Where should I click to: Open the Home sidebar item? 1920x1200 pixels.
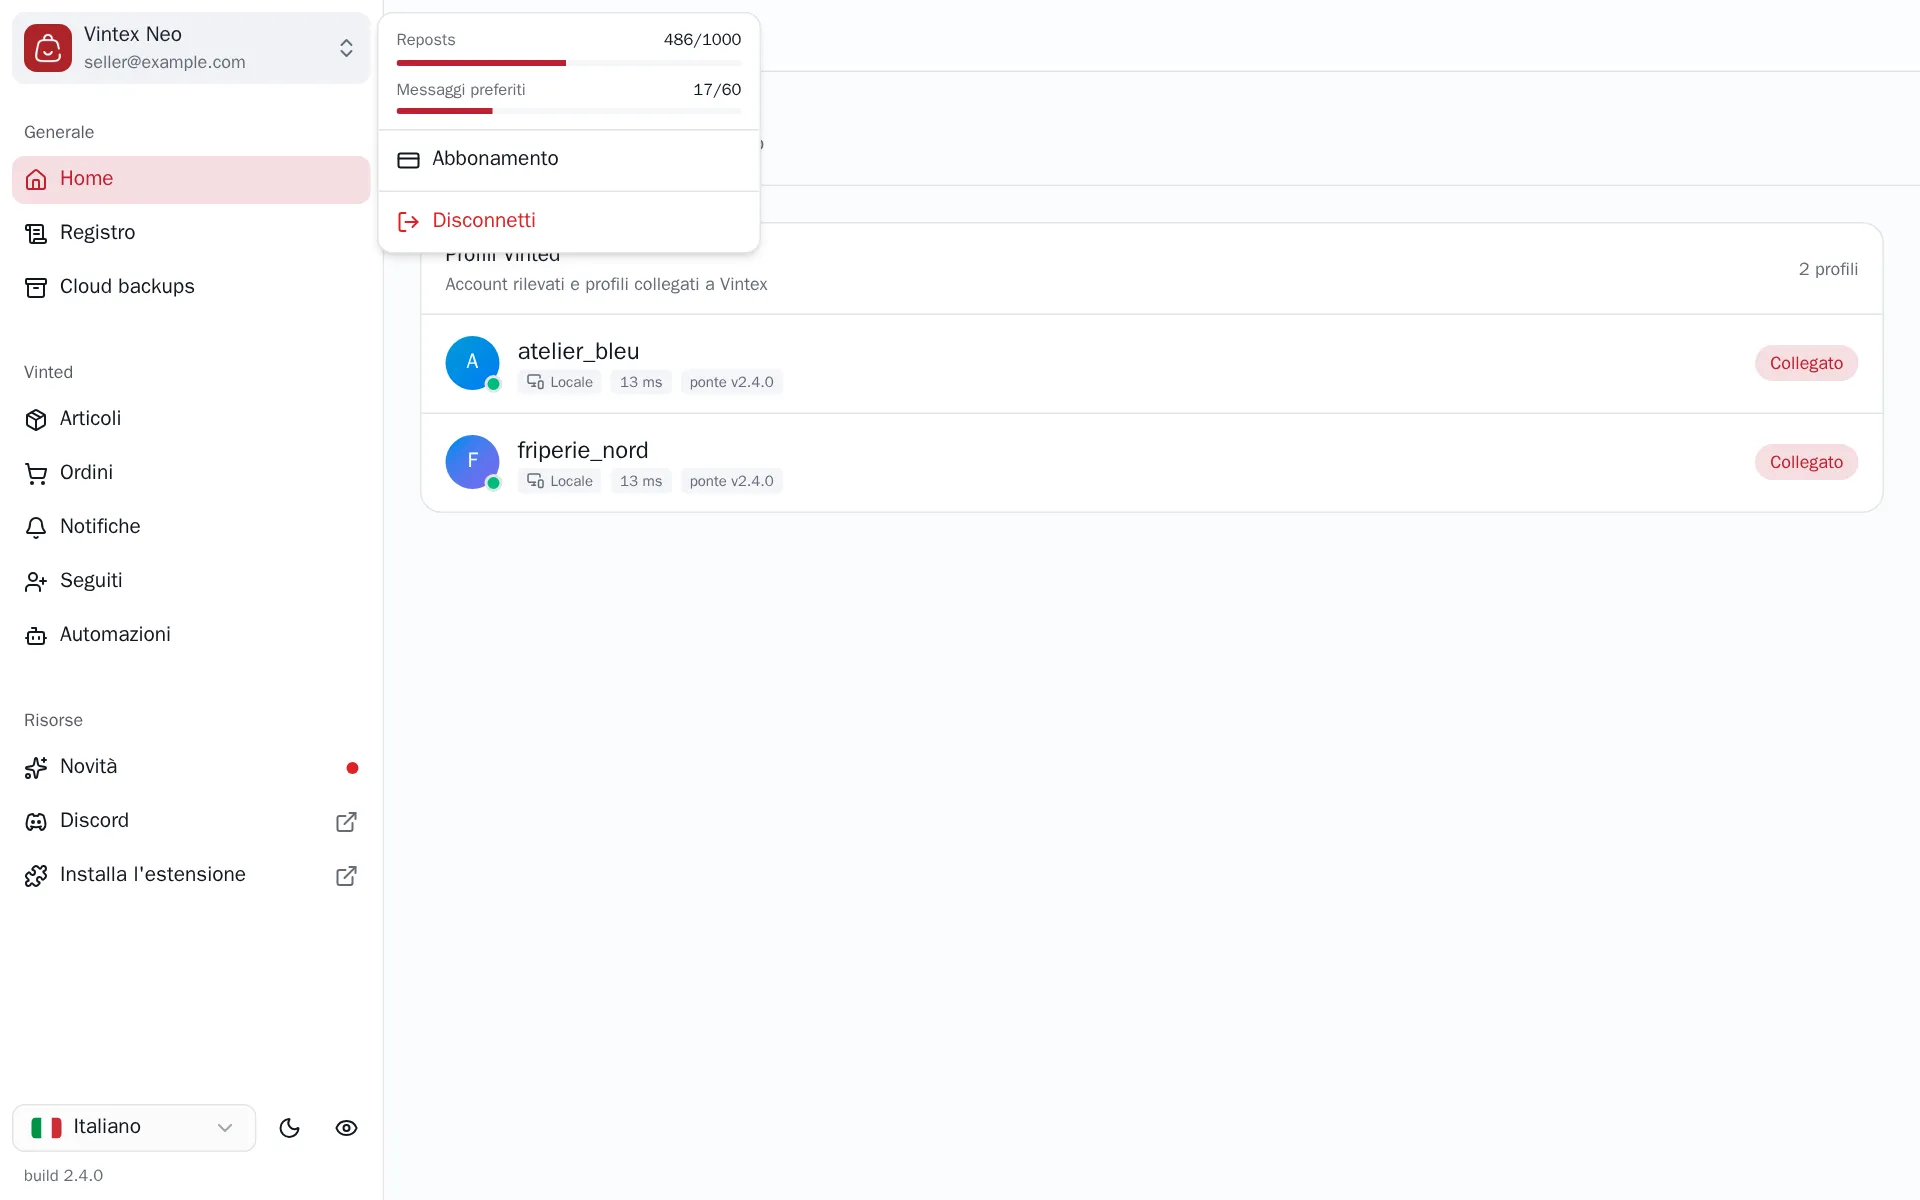pyautogui.click(x=191, y=179)
